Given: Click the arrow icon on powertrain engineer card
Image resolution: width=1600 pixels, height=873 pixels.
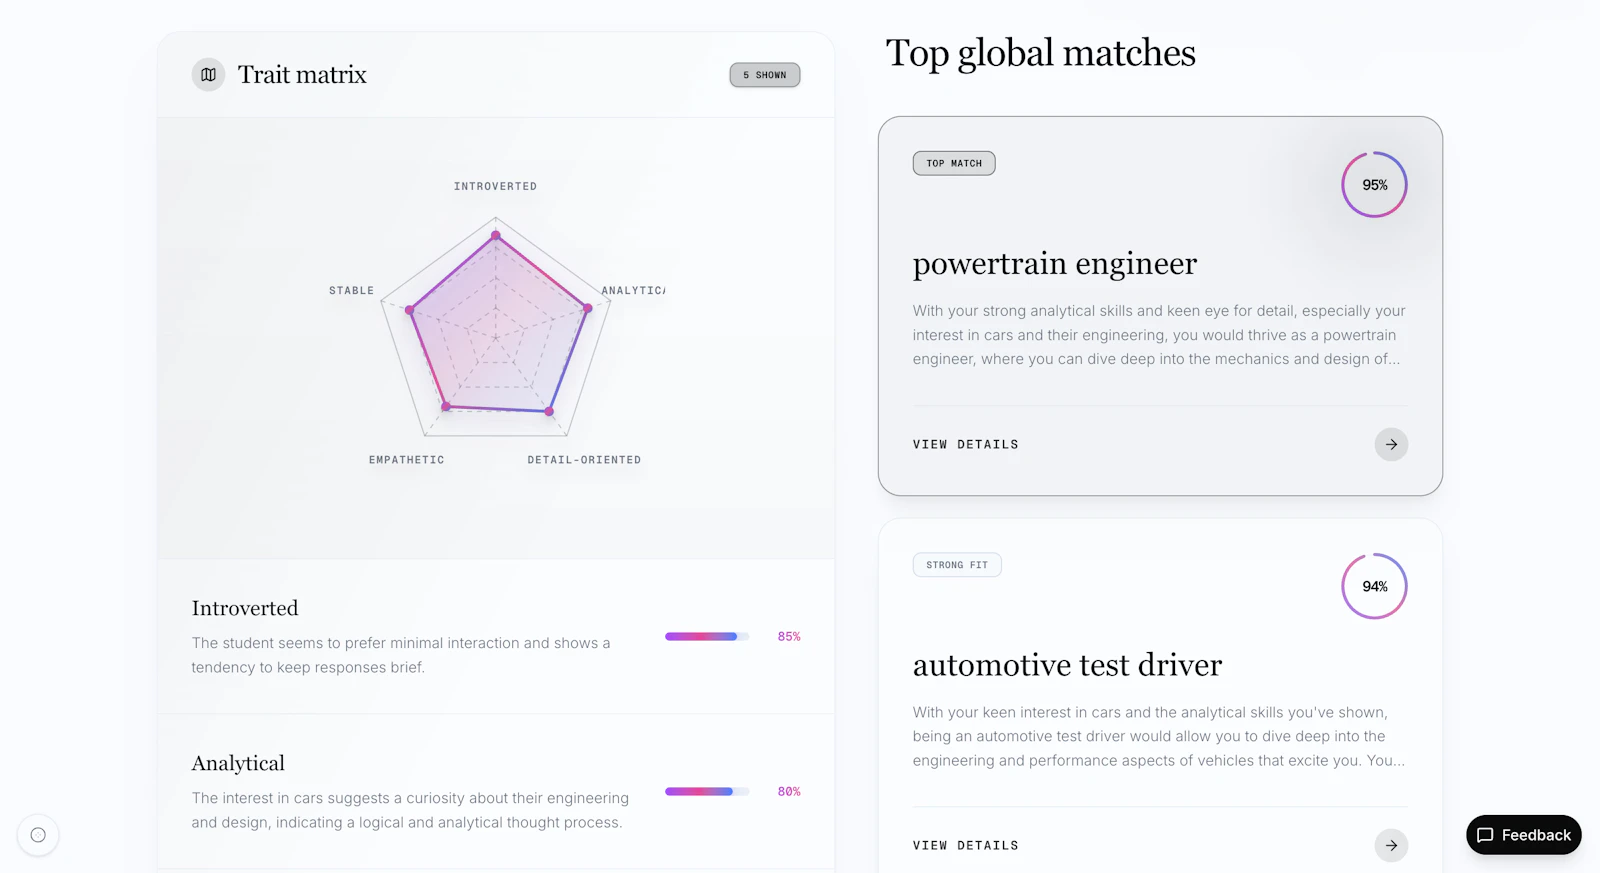Looking at the screenshot, I should click(1391, 444).
